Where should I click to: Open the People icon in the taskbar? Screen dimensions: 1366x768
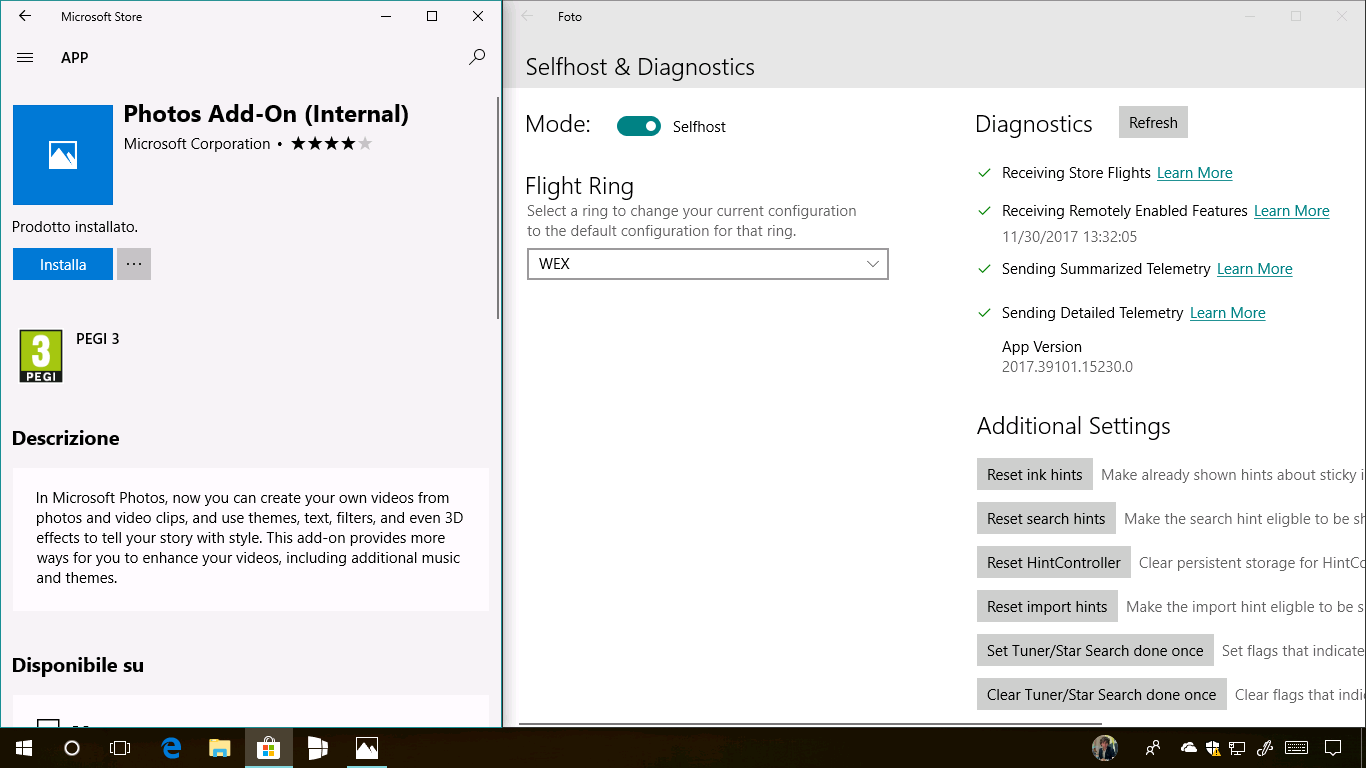(1153, 748)
